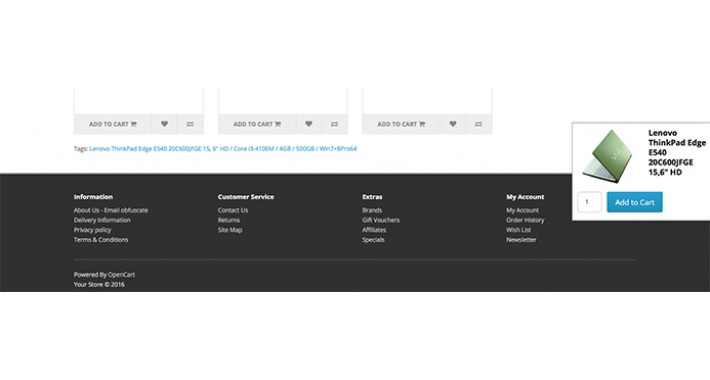Click the second product's wishlist heart icon

(x=308, y=124)
